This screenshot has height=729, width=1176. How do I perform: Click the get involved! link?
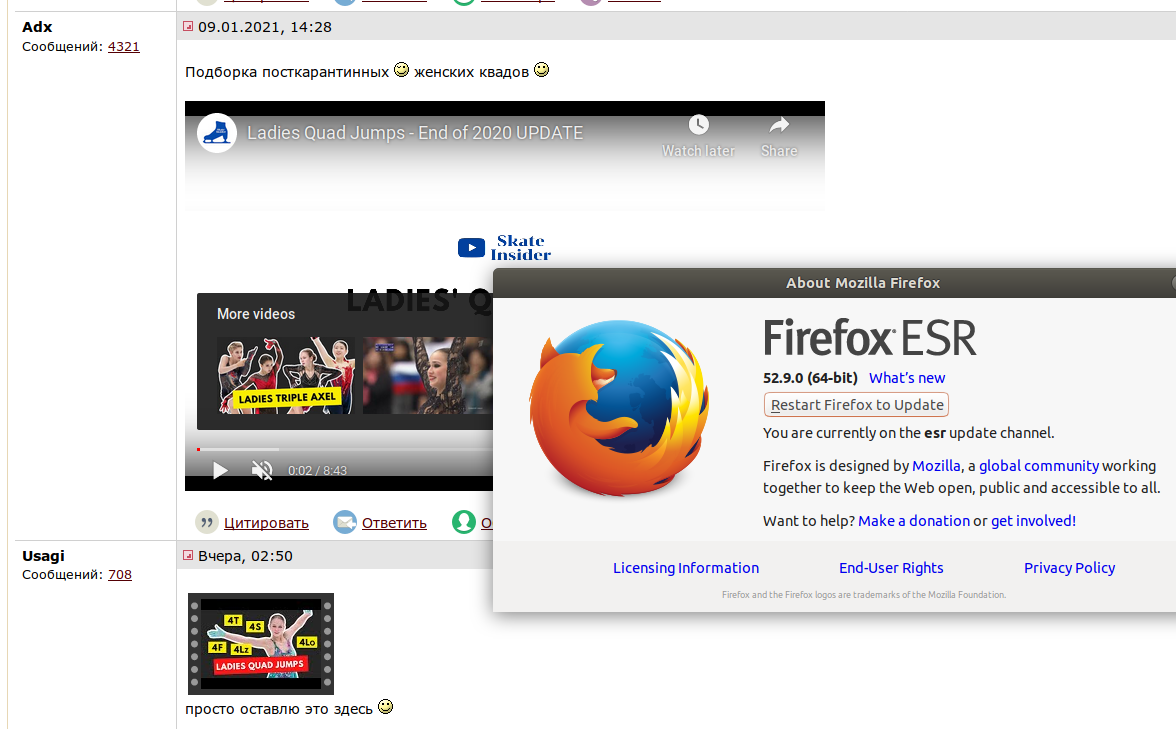[x=1034, y=520]
